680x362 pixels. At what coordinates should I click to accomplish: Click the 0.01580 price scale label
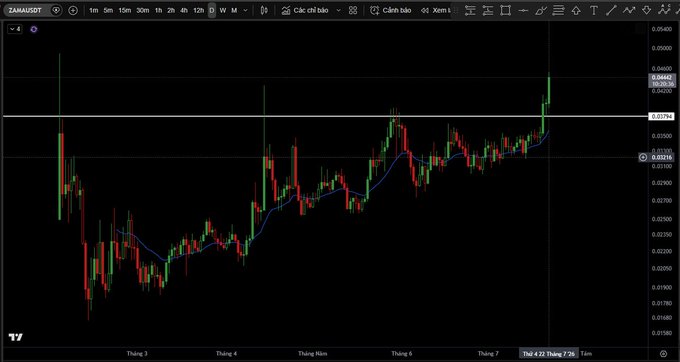pyautogui.click(x=662, y=333)
